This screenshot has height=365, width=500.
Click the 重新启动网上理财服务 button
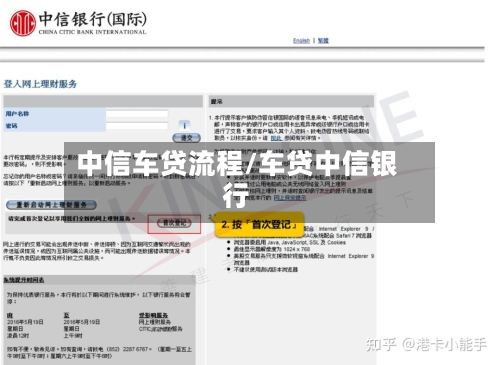51,205
